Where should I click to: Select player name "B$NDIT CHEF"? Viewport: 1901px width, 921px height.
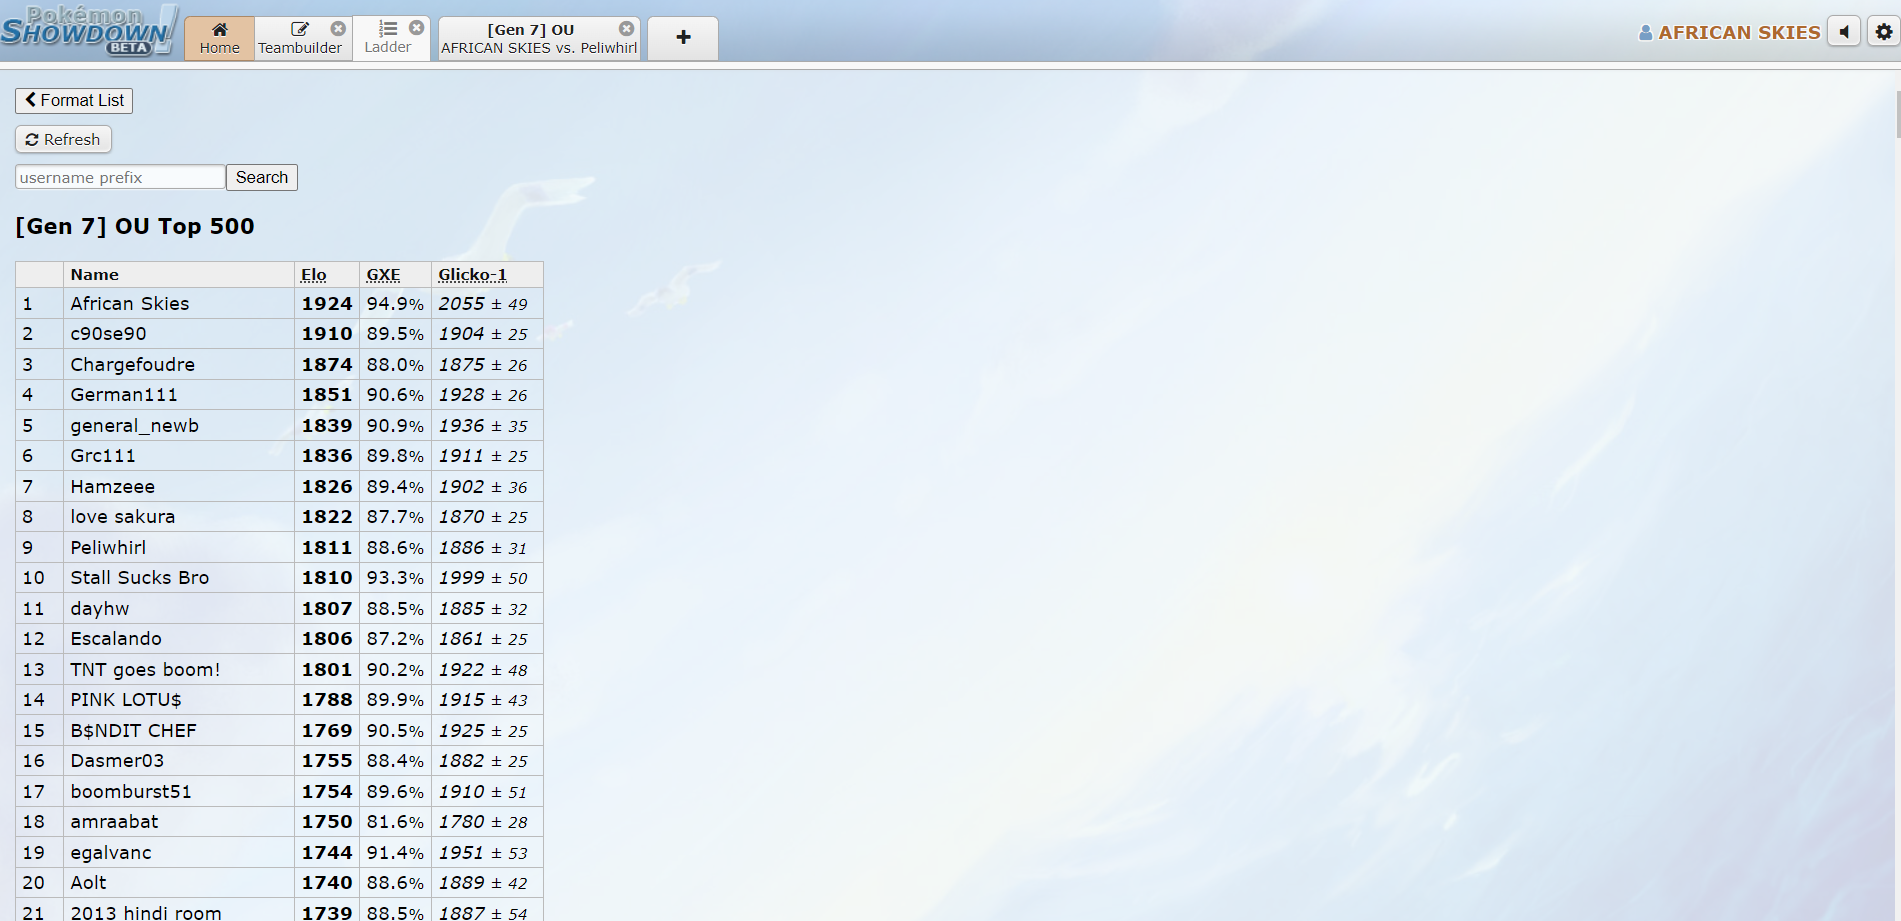[134, 731]
